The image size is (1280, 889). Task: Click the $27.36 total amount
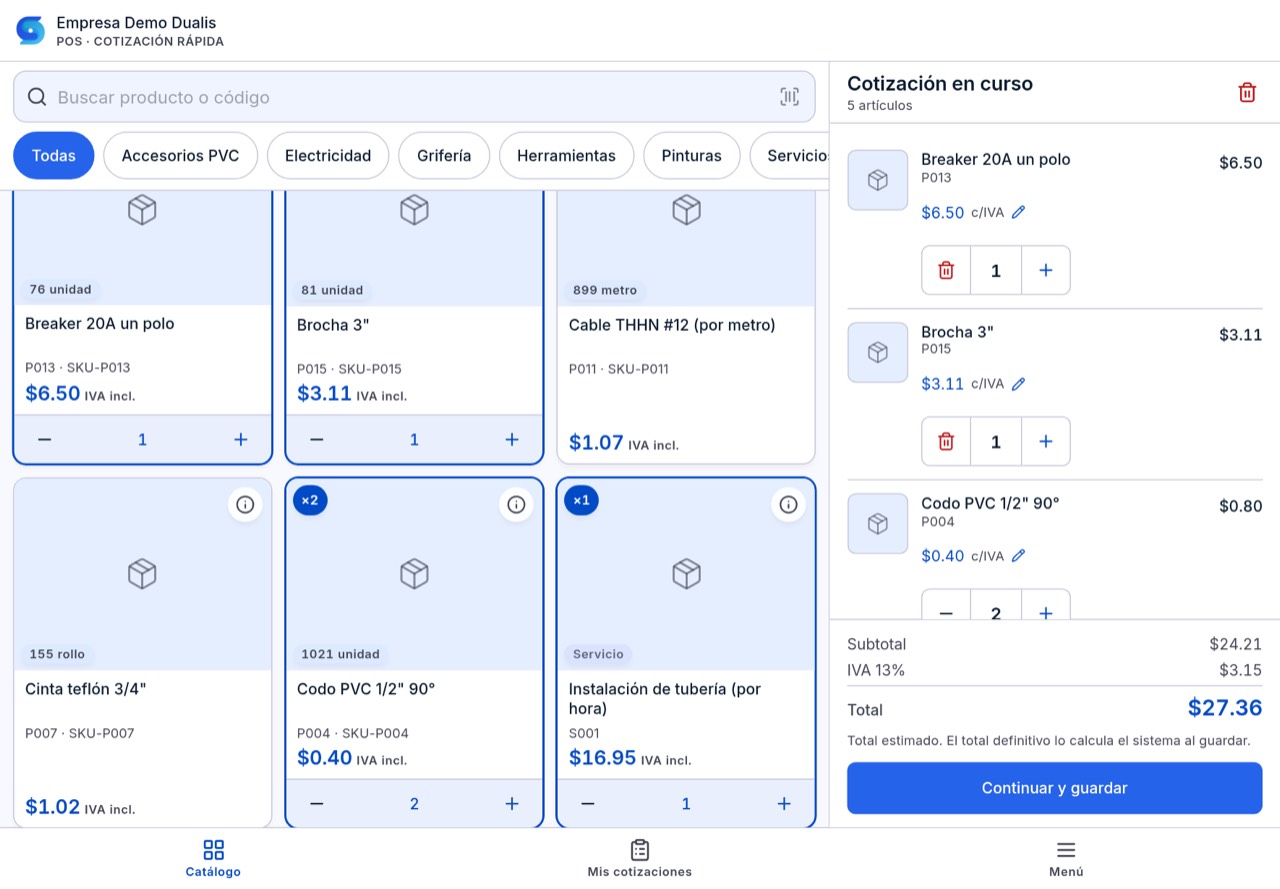coord(1225,708)
